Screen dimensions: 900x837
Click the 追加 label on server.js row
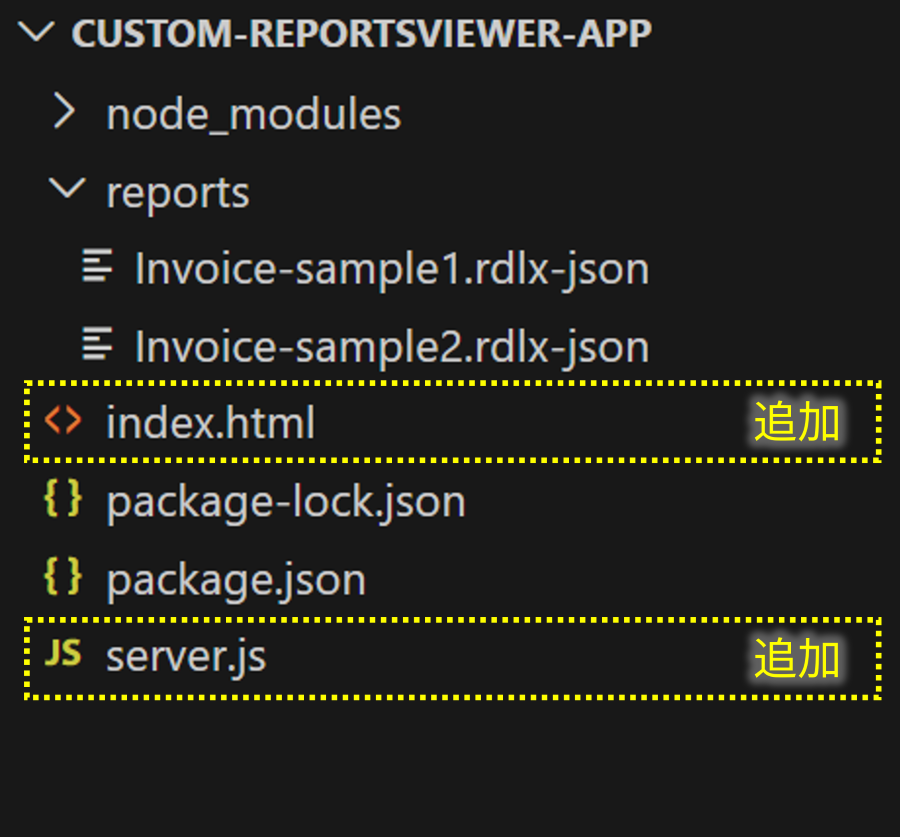click(x=796, y=658)
